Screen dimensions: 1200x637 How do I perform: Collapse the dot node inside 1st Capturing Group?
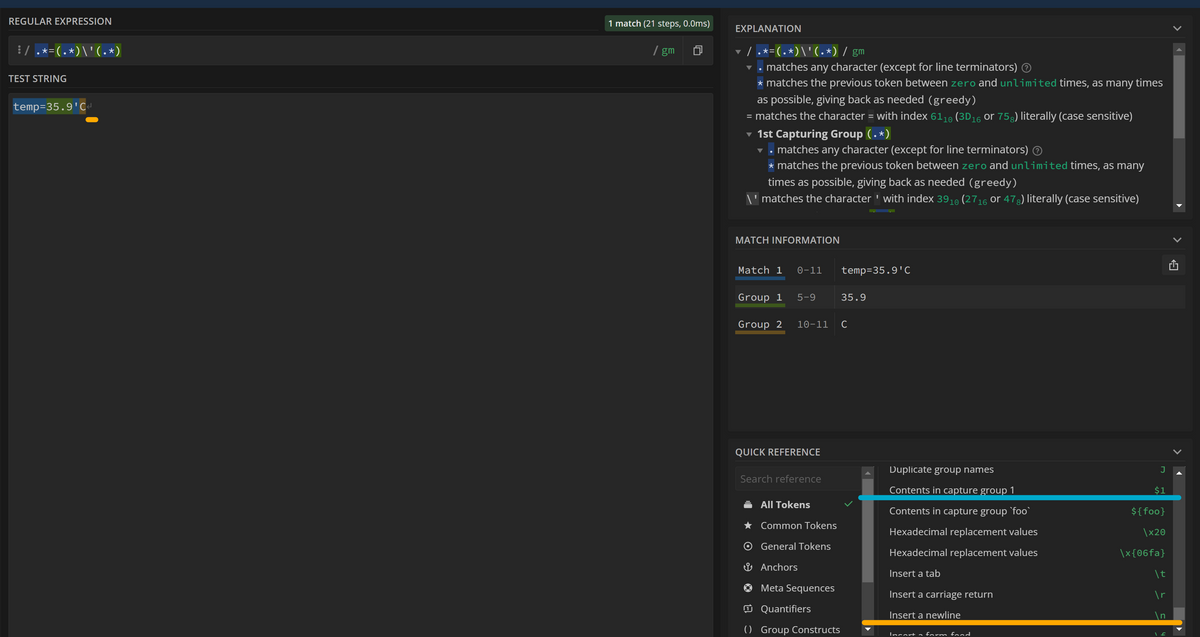pos(760,150)
